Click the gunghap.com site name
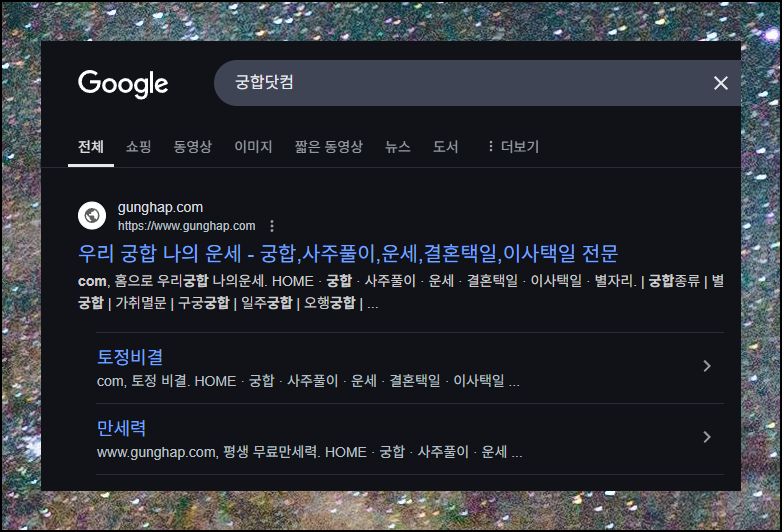The height and width of the screenshot is (532, 782). [160, 207]
